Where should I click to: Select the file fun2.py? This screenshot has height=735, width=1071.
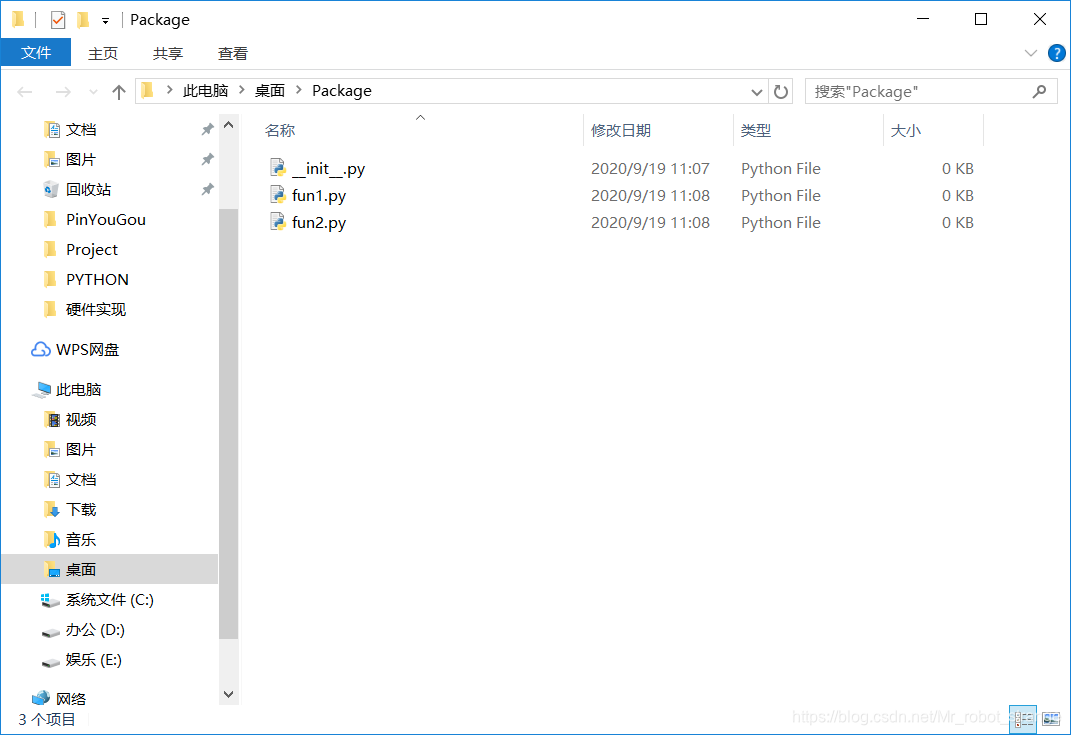[x=319, y=222]
